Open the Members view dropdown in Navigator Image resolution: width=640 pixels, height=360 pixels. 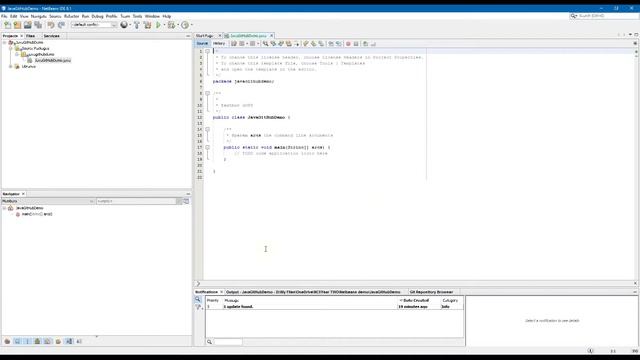[x=48, y=201]
